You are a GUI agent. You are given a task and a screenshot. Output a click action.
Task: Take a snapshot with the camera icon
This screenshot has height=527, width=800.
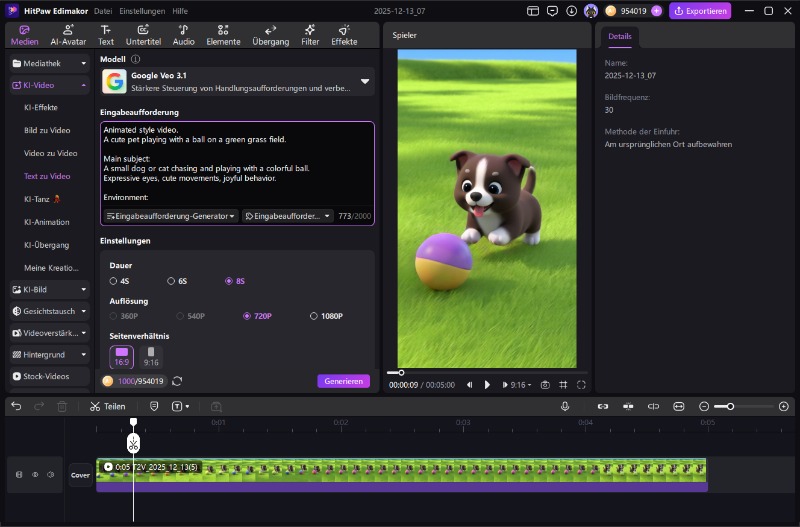[x=545, y=385]
